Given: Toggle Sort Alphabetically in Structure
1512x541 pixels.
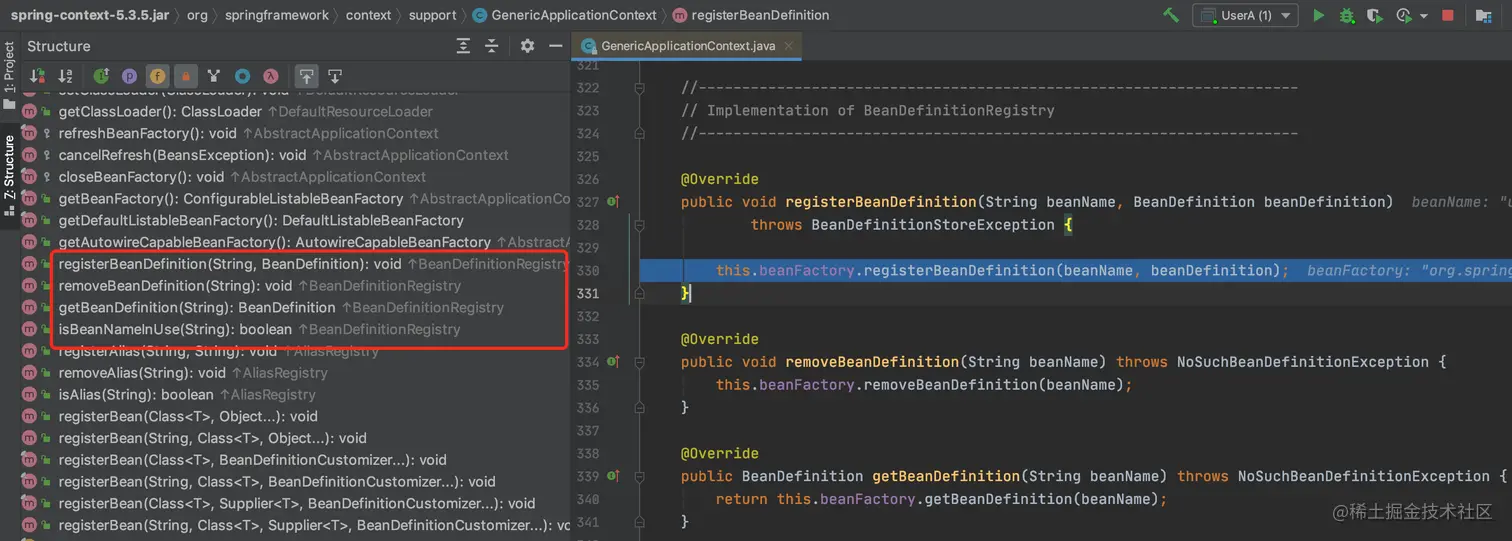Looking at the screenshot, I should coord(65,76).
